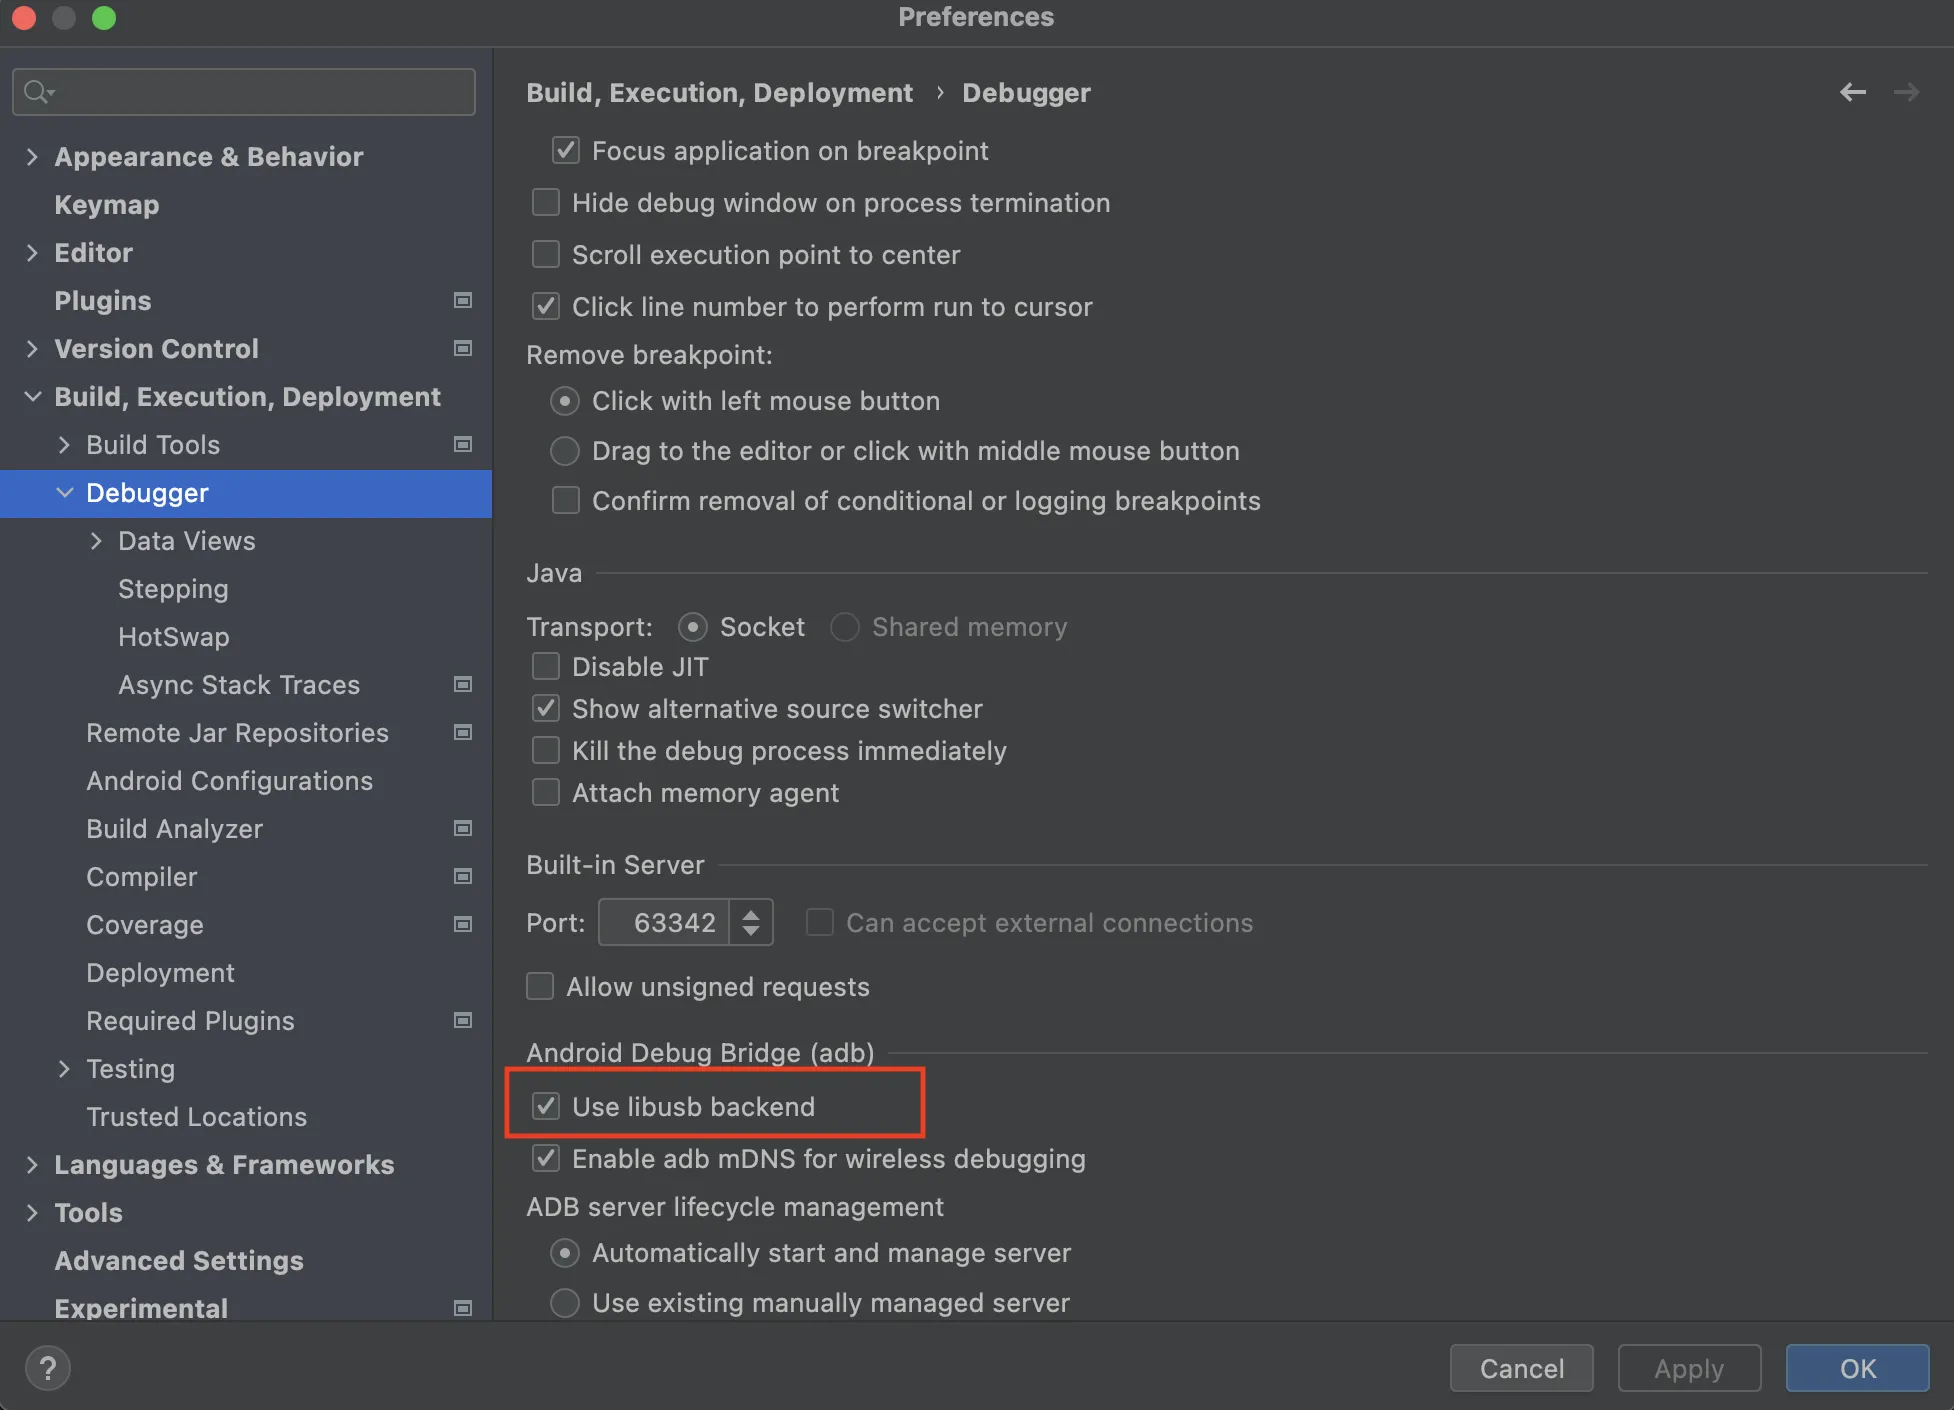Collapse the Build, Execution, Deployment section
The height and width of the screenshot is (1410, 1954).
32,397
